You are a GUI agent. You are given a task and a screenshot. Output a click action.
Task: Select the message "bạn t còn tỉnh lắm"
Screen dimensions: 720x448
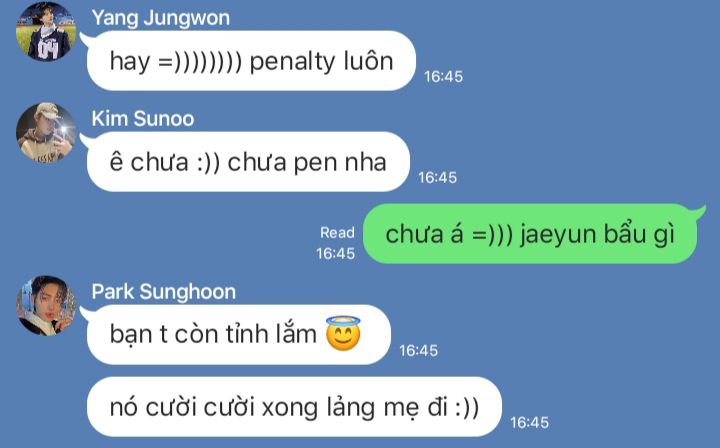tap(239, 335)
